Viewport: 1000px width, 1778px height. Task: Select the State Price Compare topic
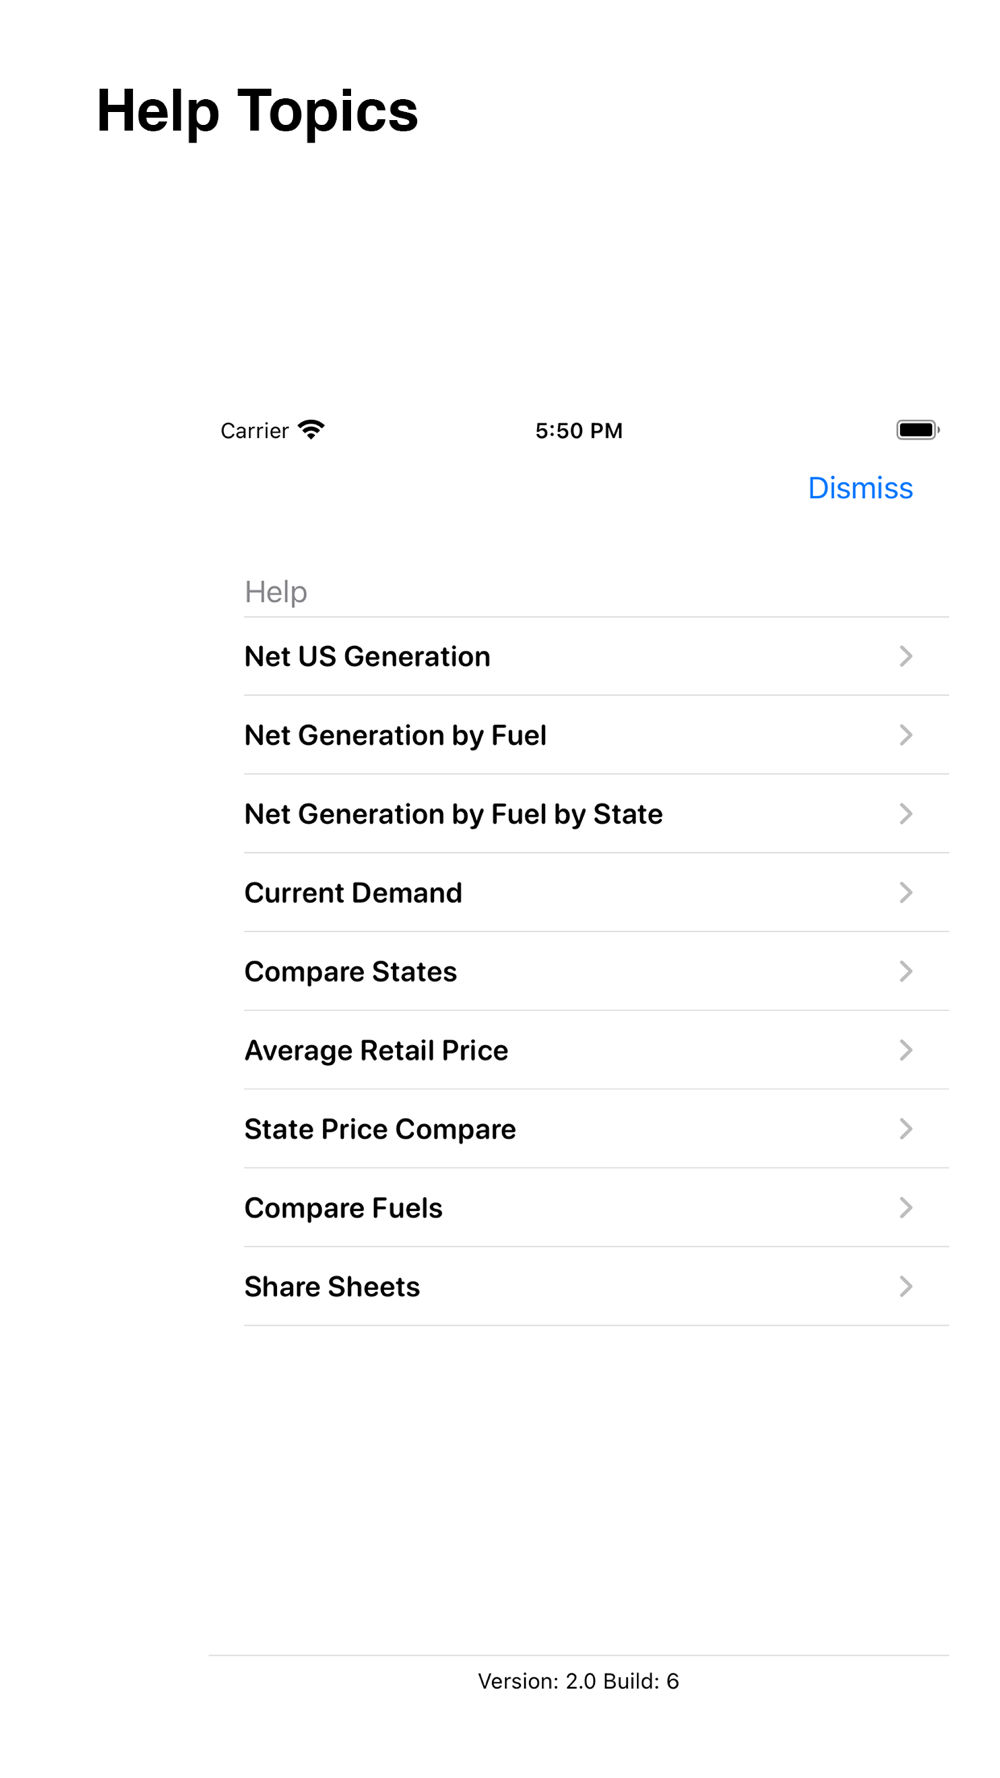[x=381, y=1130]
